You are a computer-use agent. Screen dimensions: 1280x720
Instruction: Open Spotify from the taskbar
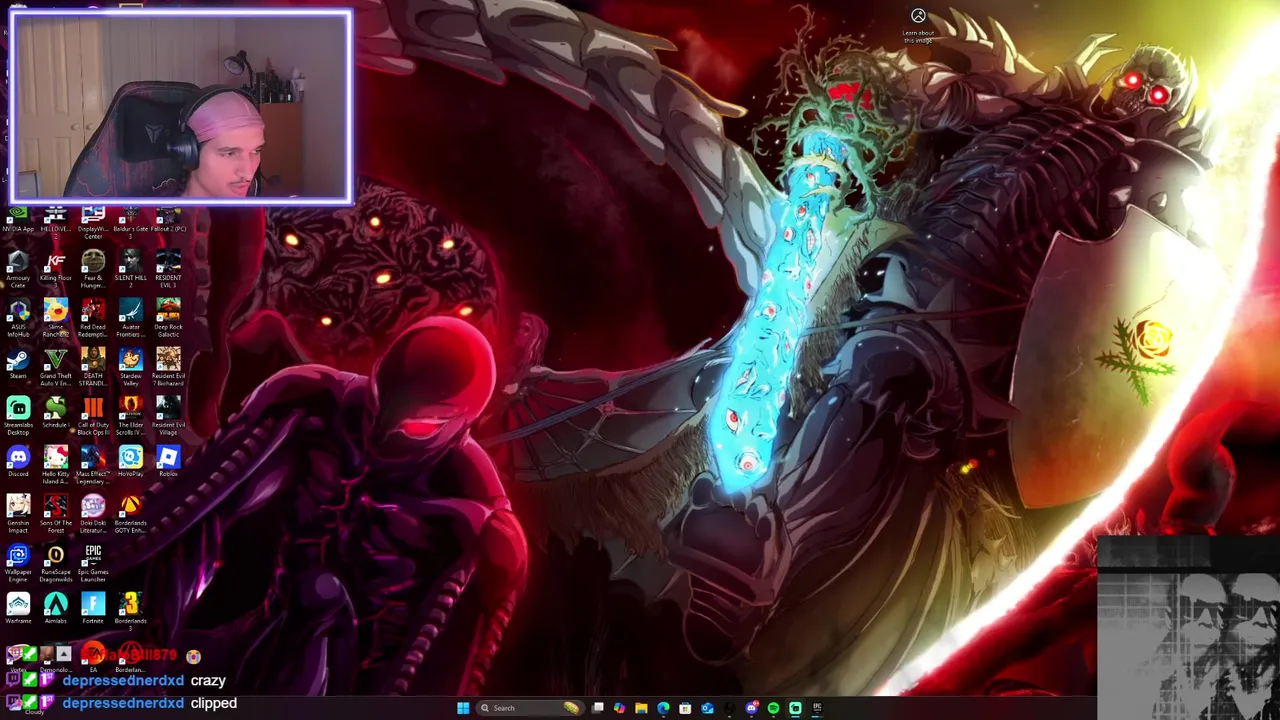click(x=773, y=708)
